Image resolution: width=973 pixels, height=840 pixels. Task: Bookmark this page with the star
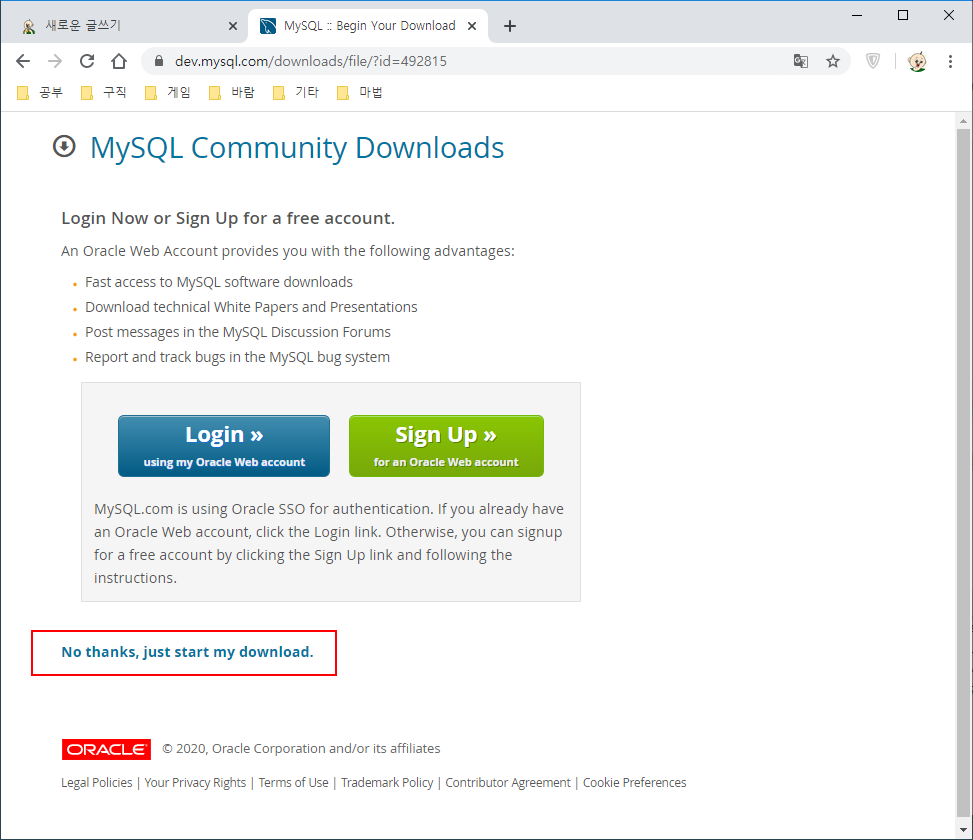833,61
